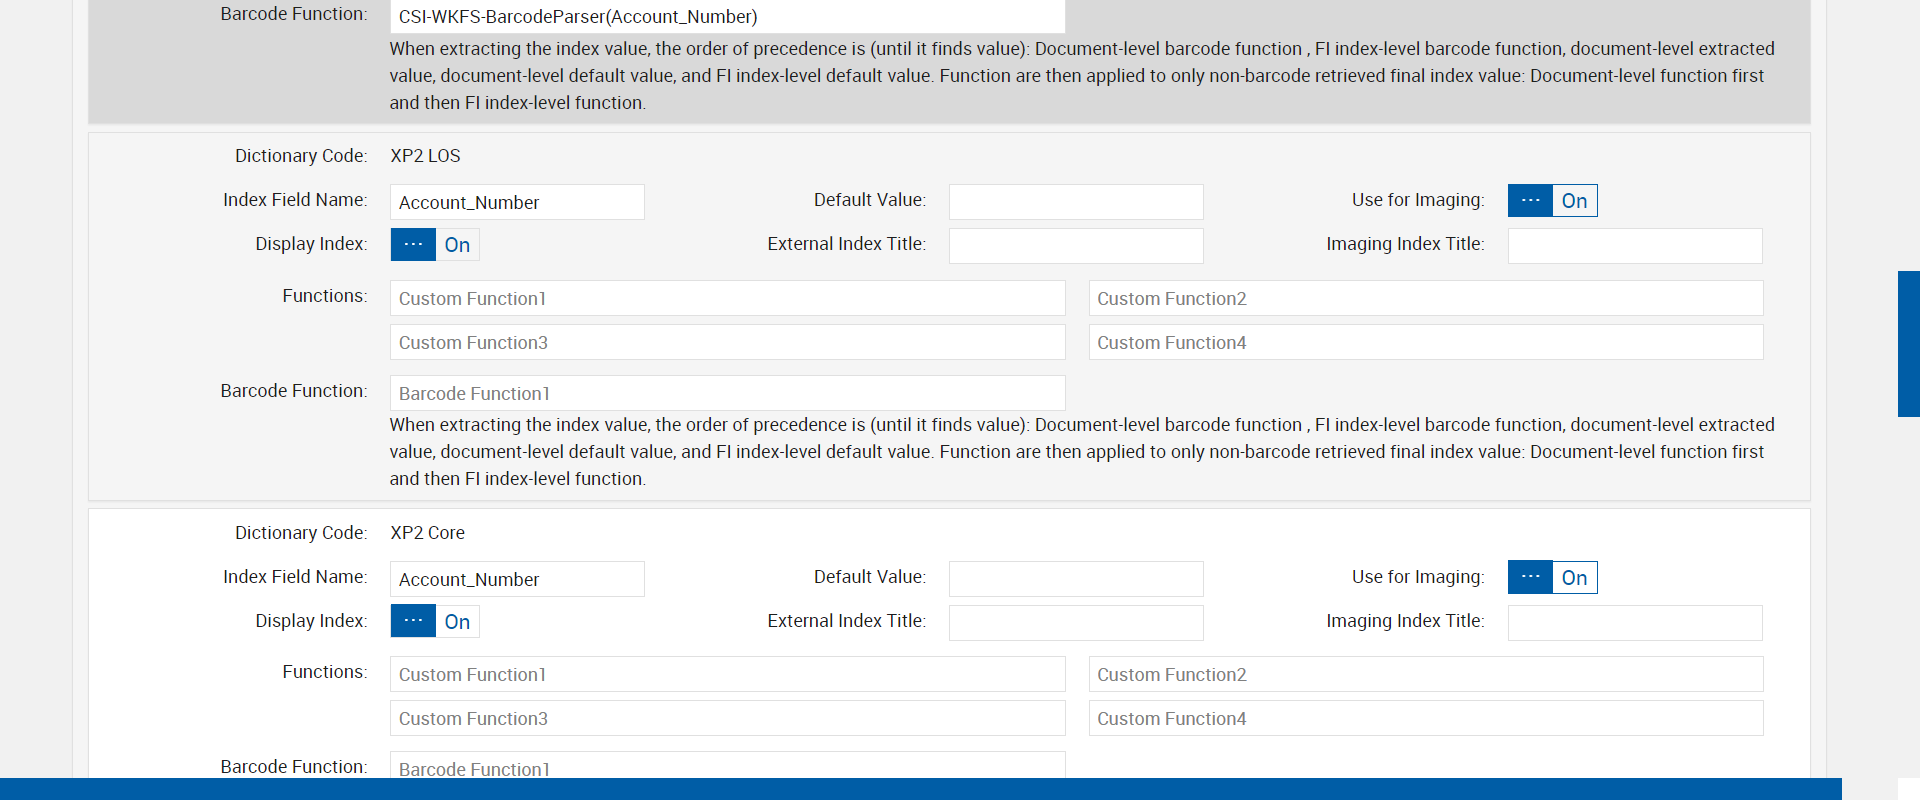Click External Index Title field in XP2 LOS section

click(1076, 246)
